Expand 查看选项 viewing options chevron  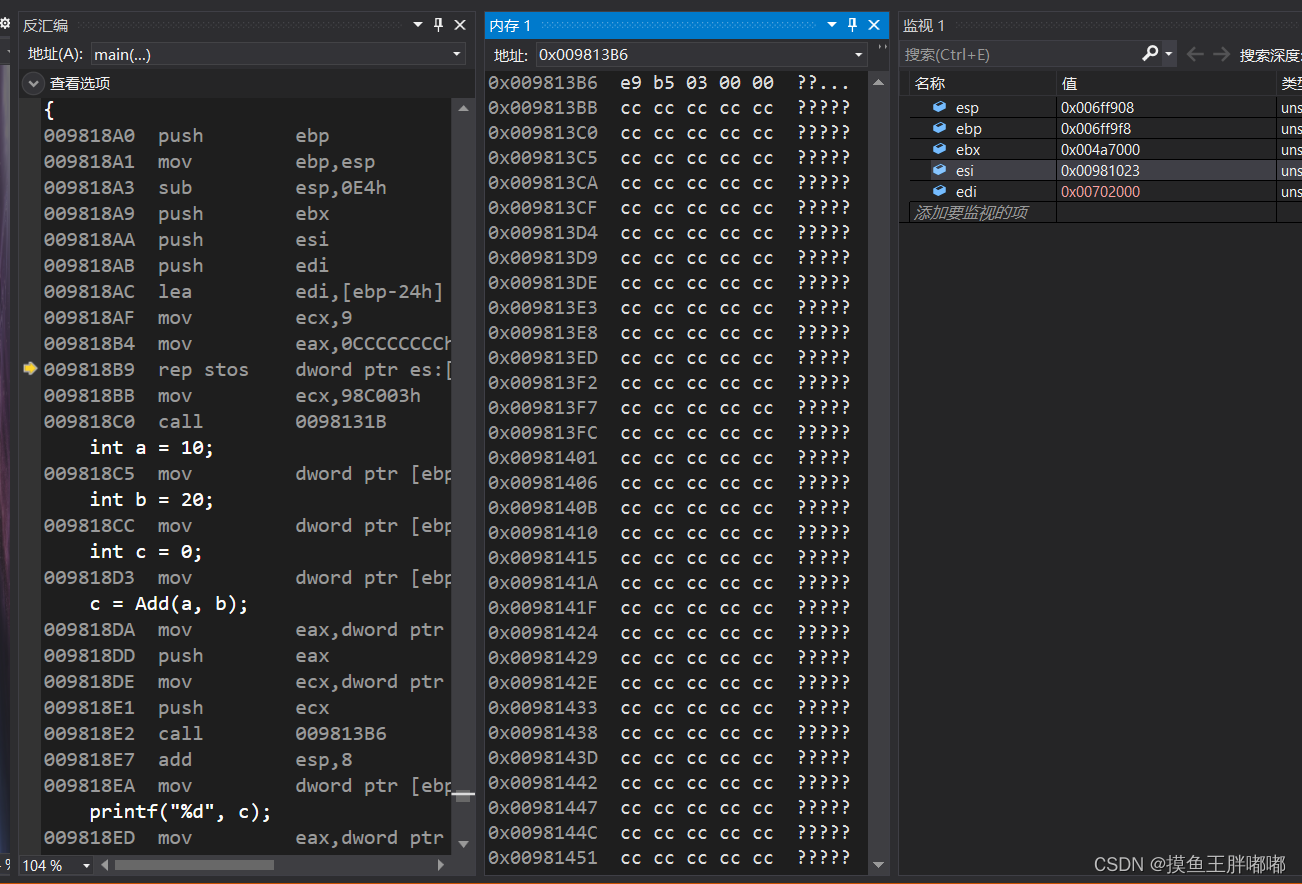tap(34, 83)
